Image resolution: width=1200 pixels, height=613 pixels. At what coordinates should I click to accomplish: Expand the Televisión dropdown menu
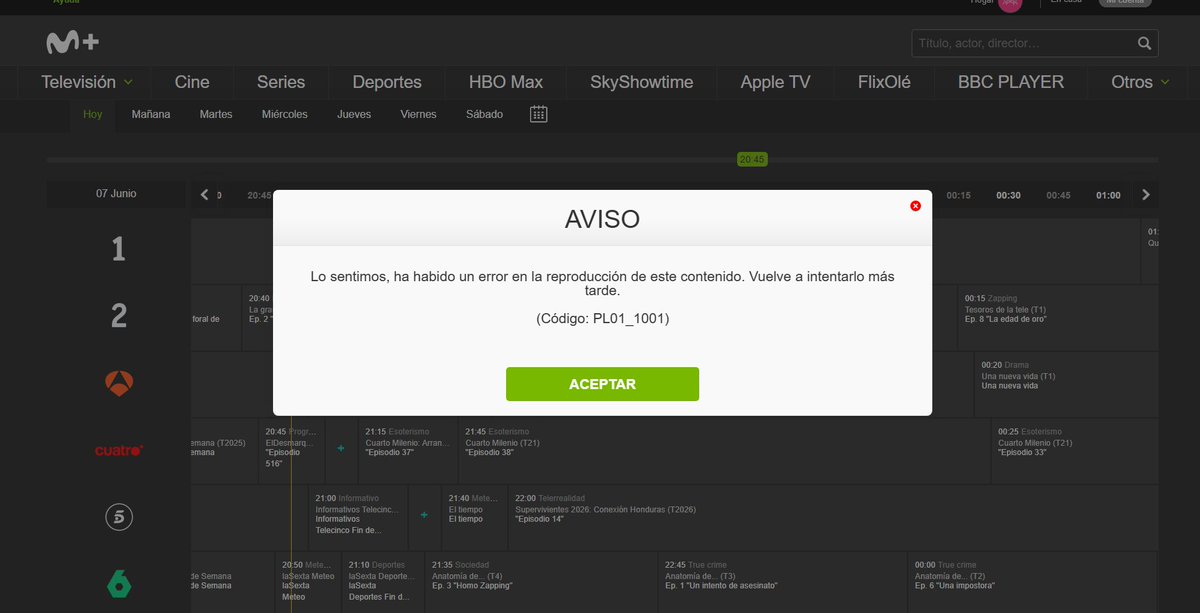88,82
